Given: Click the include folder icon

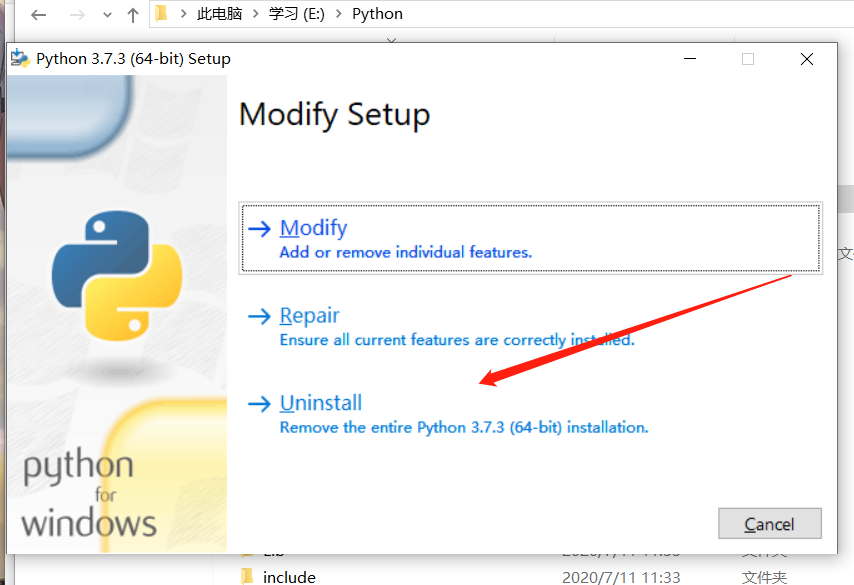Looking at the screenshot, I should click(247, 576).
